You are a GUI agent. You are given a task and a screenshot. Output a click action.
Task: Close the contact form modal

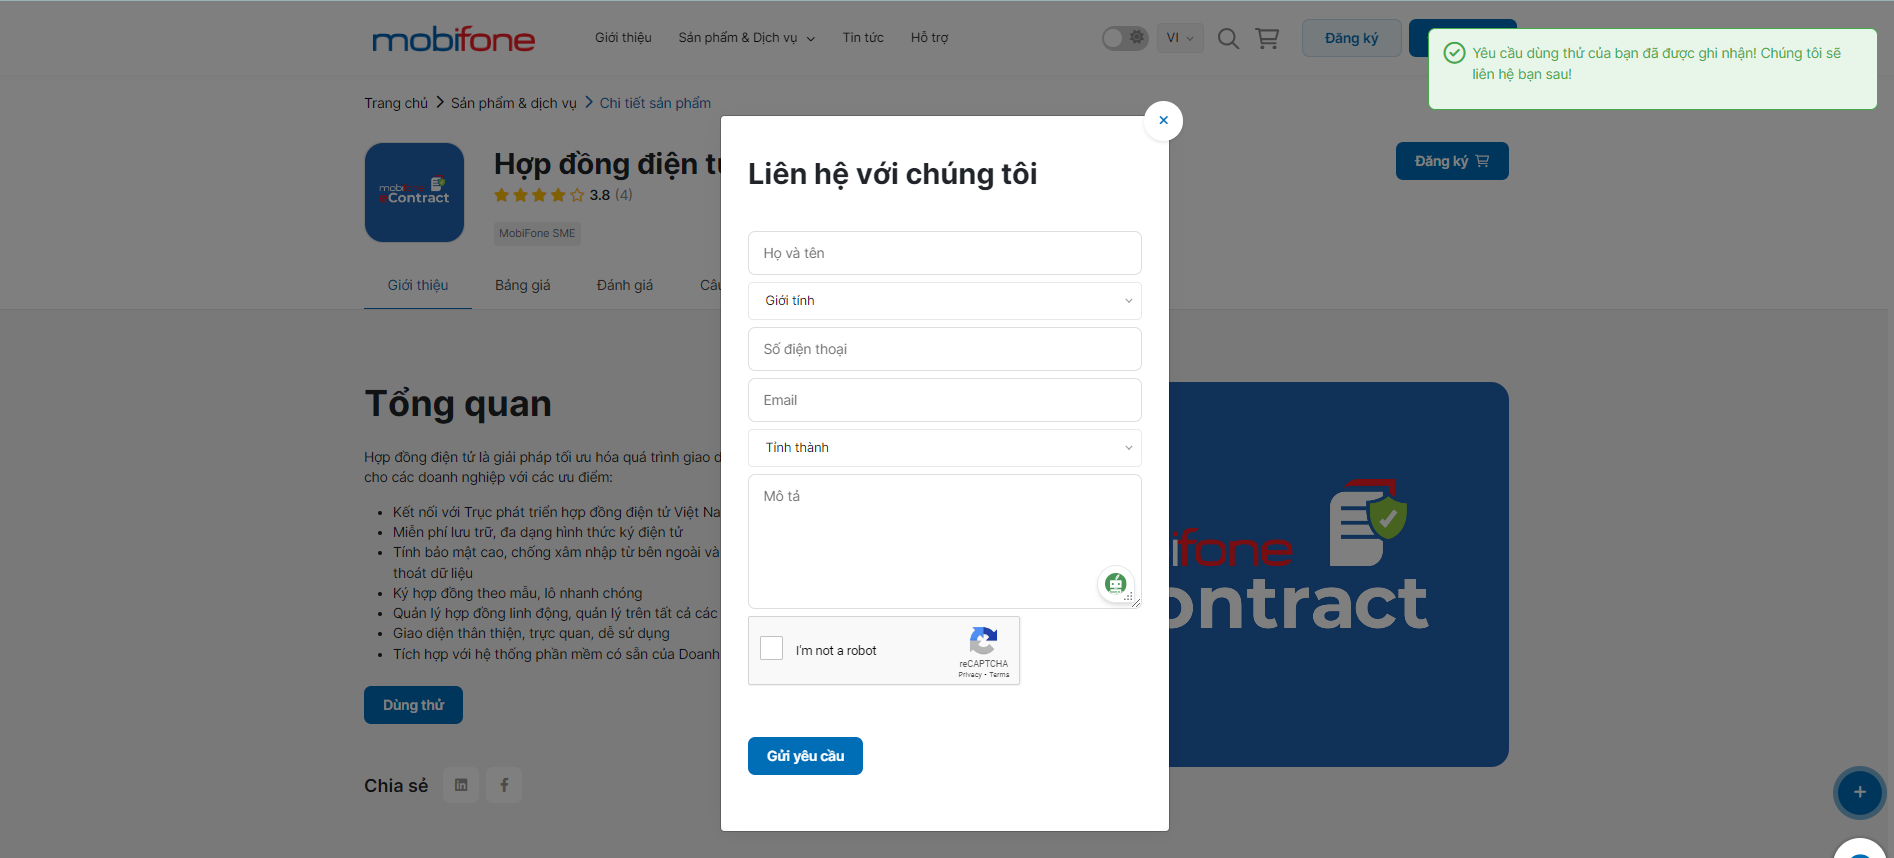tap(1163, 120)
